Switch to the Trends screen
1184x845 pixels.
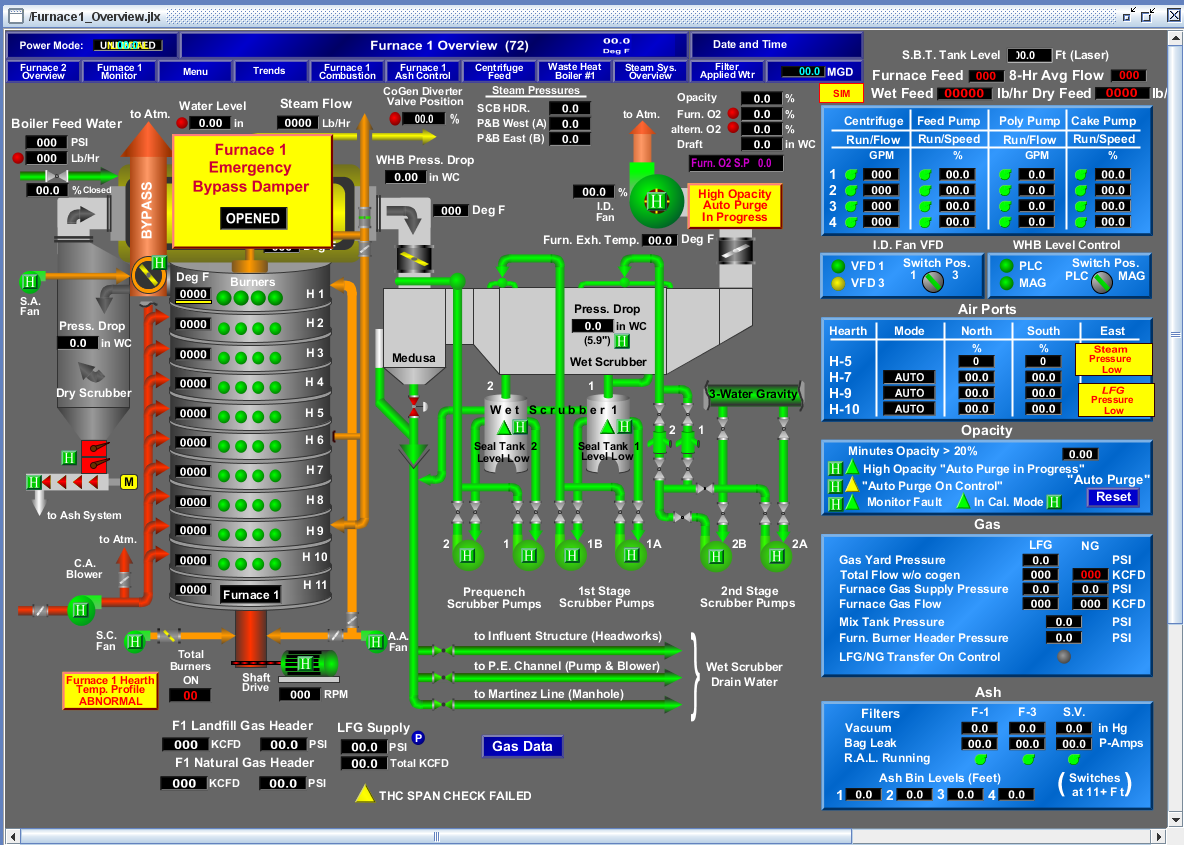tap(269, 71)
